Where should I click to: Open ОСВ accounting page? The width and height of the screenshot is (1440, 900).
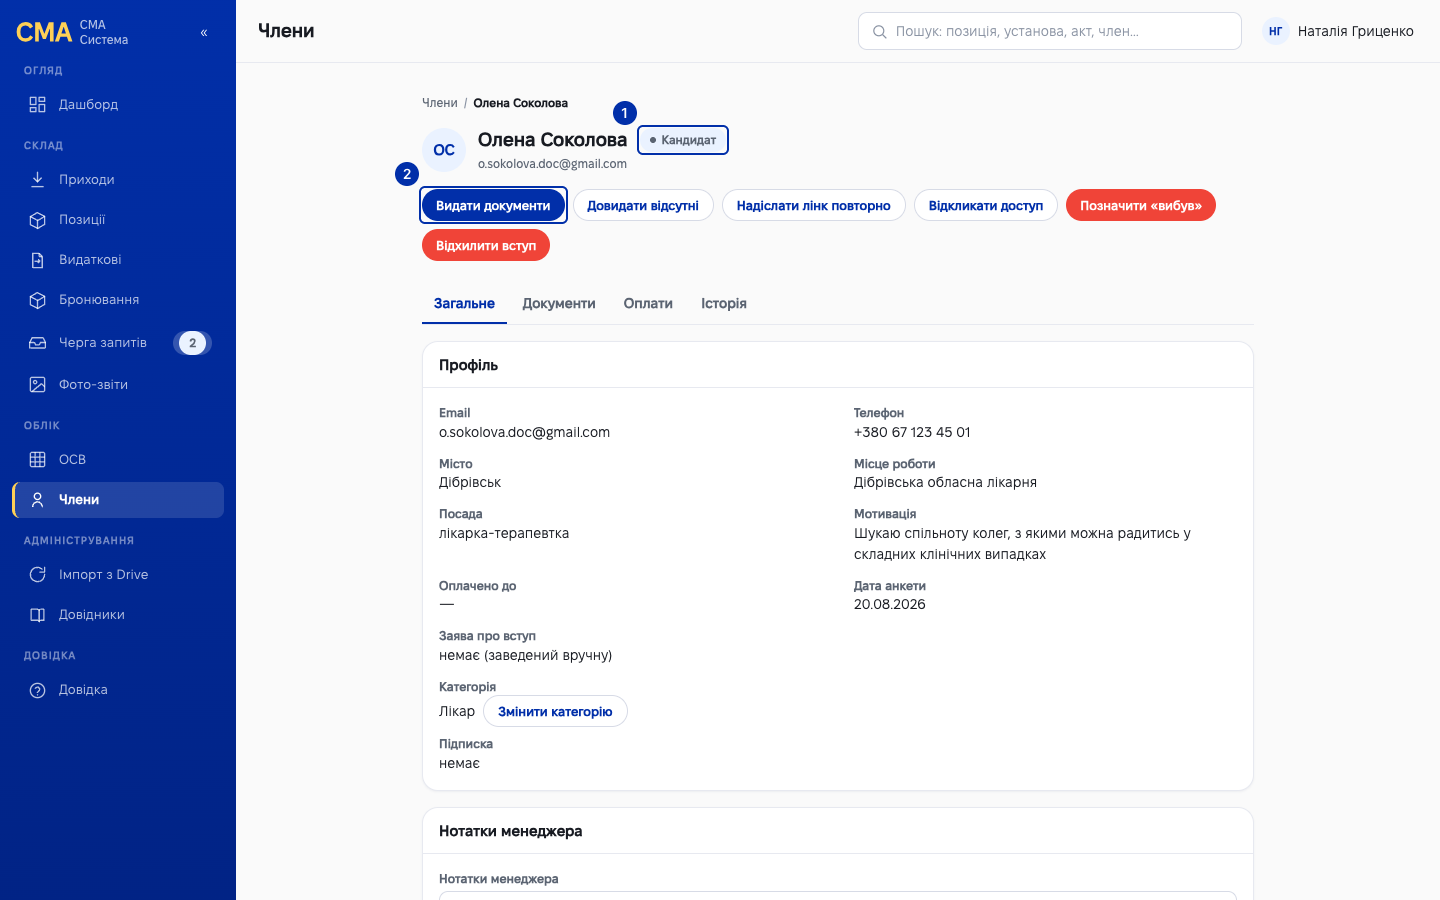[118, 460]
